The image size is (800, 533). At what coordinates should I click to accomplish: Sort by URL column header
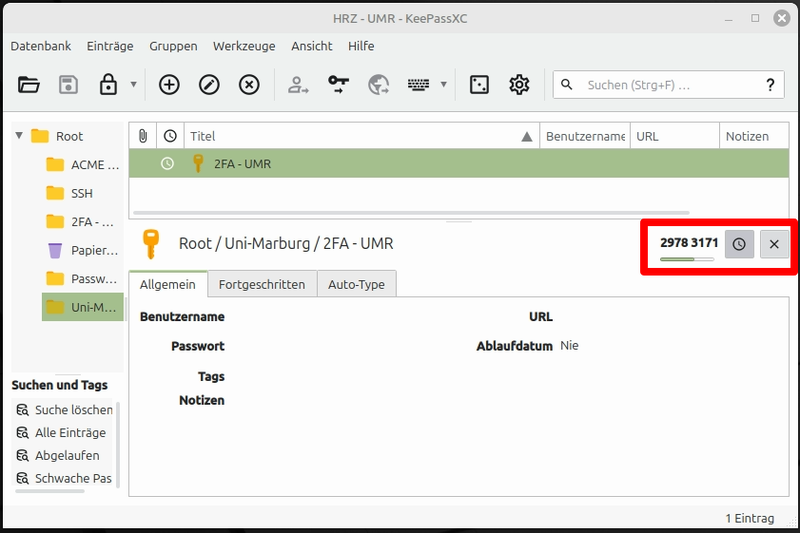(x=675, y=136)
